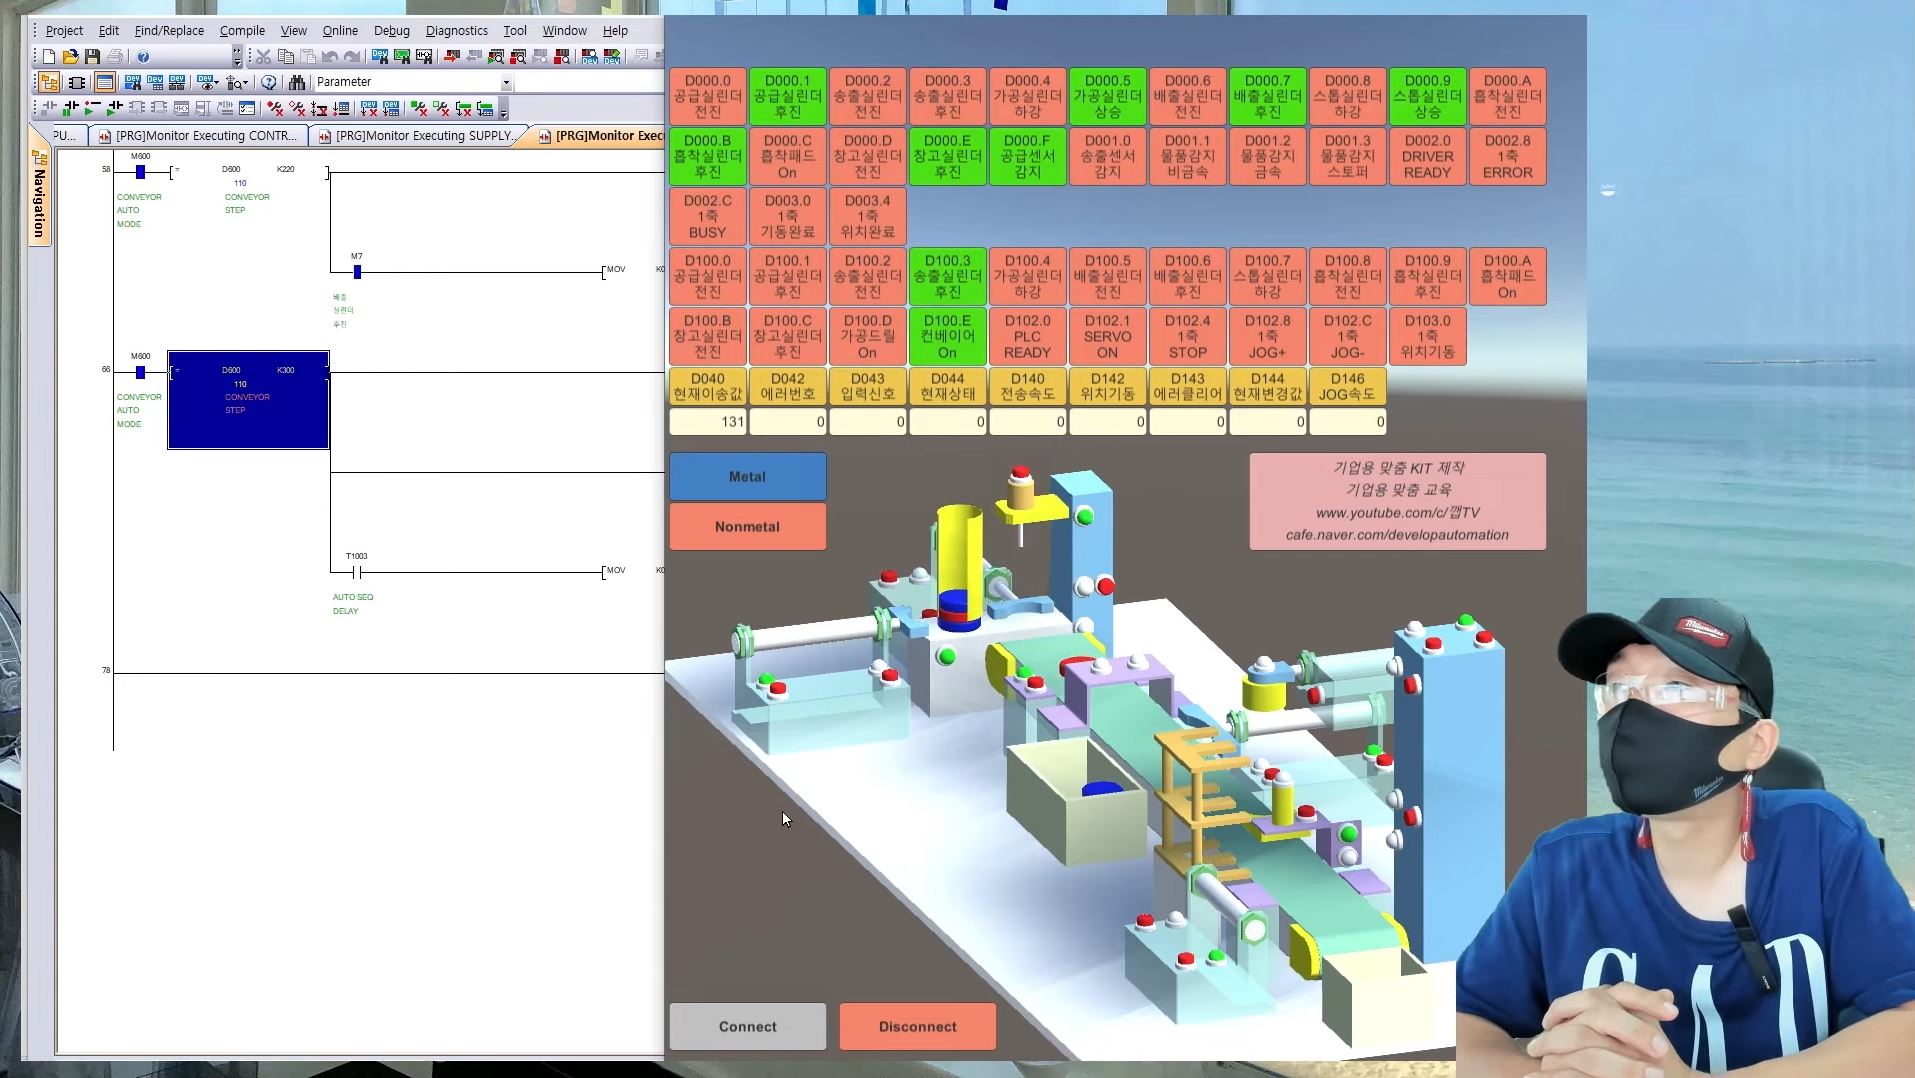Toggle D001.0 송출센서 감지 bit
Viewport: 1915px width, 1078px height.
[x=1107, y=156]
